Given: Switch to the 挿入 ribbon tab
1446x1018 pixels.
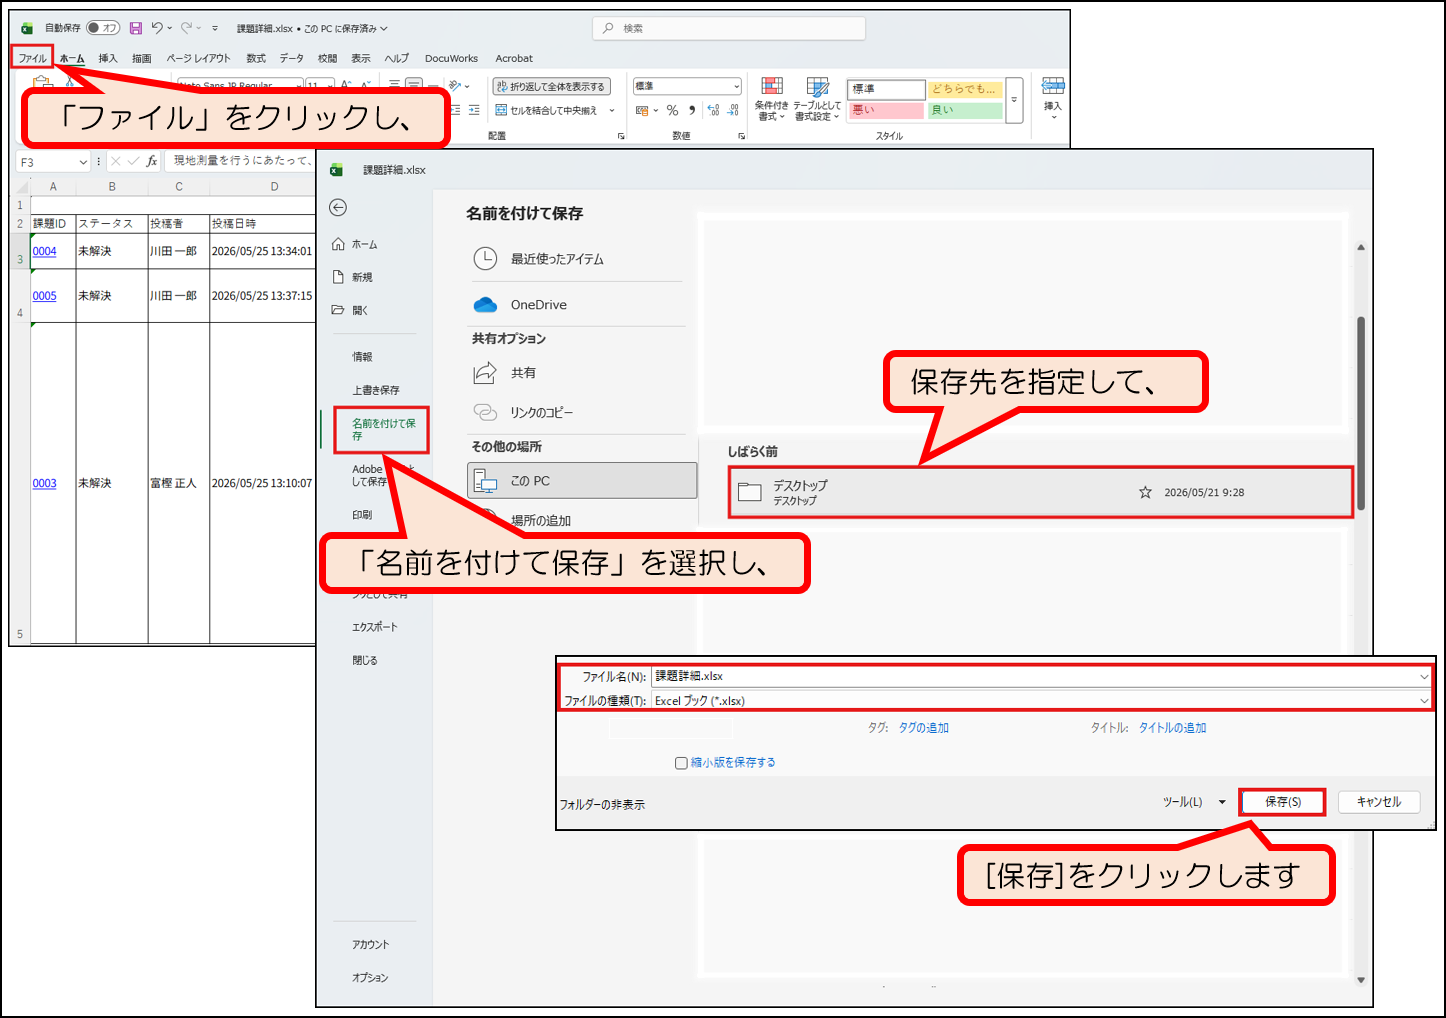Looking at the screenshot, I should [108, 58].
